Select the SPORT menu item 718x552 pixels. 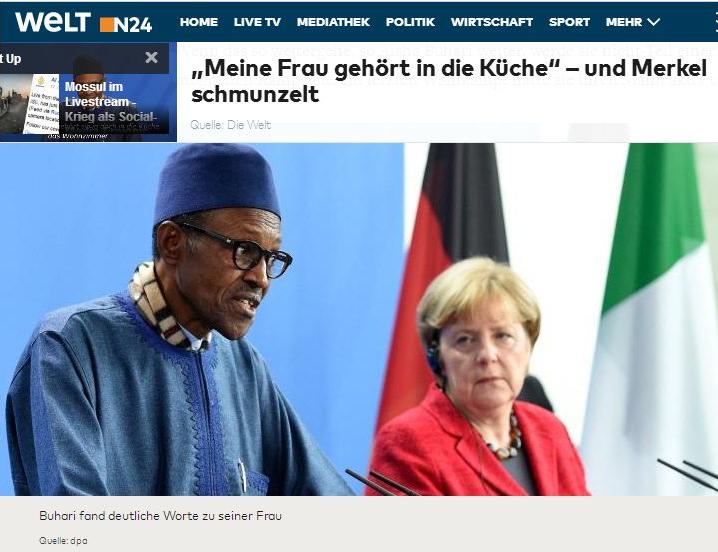[569, 22]
